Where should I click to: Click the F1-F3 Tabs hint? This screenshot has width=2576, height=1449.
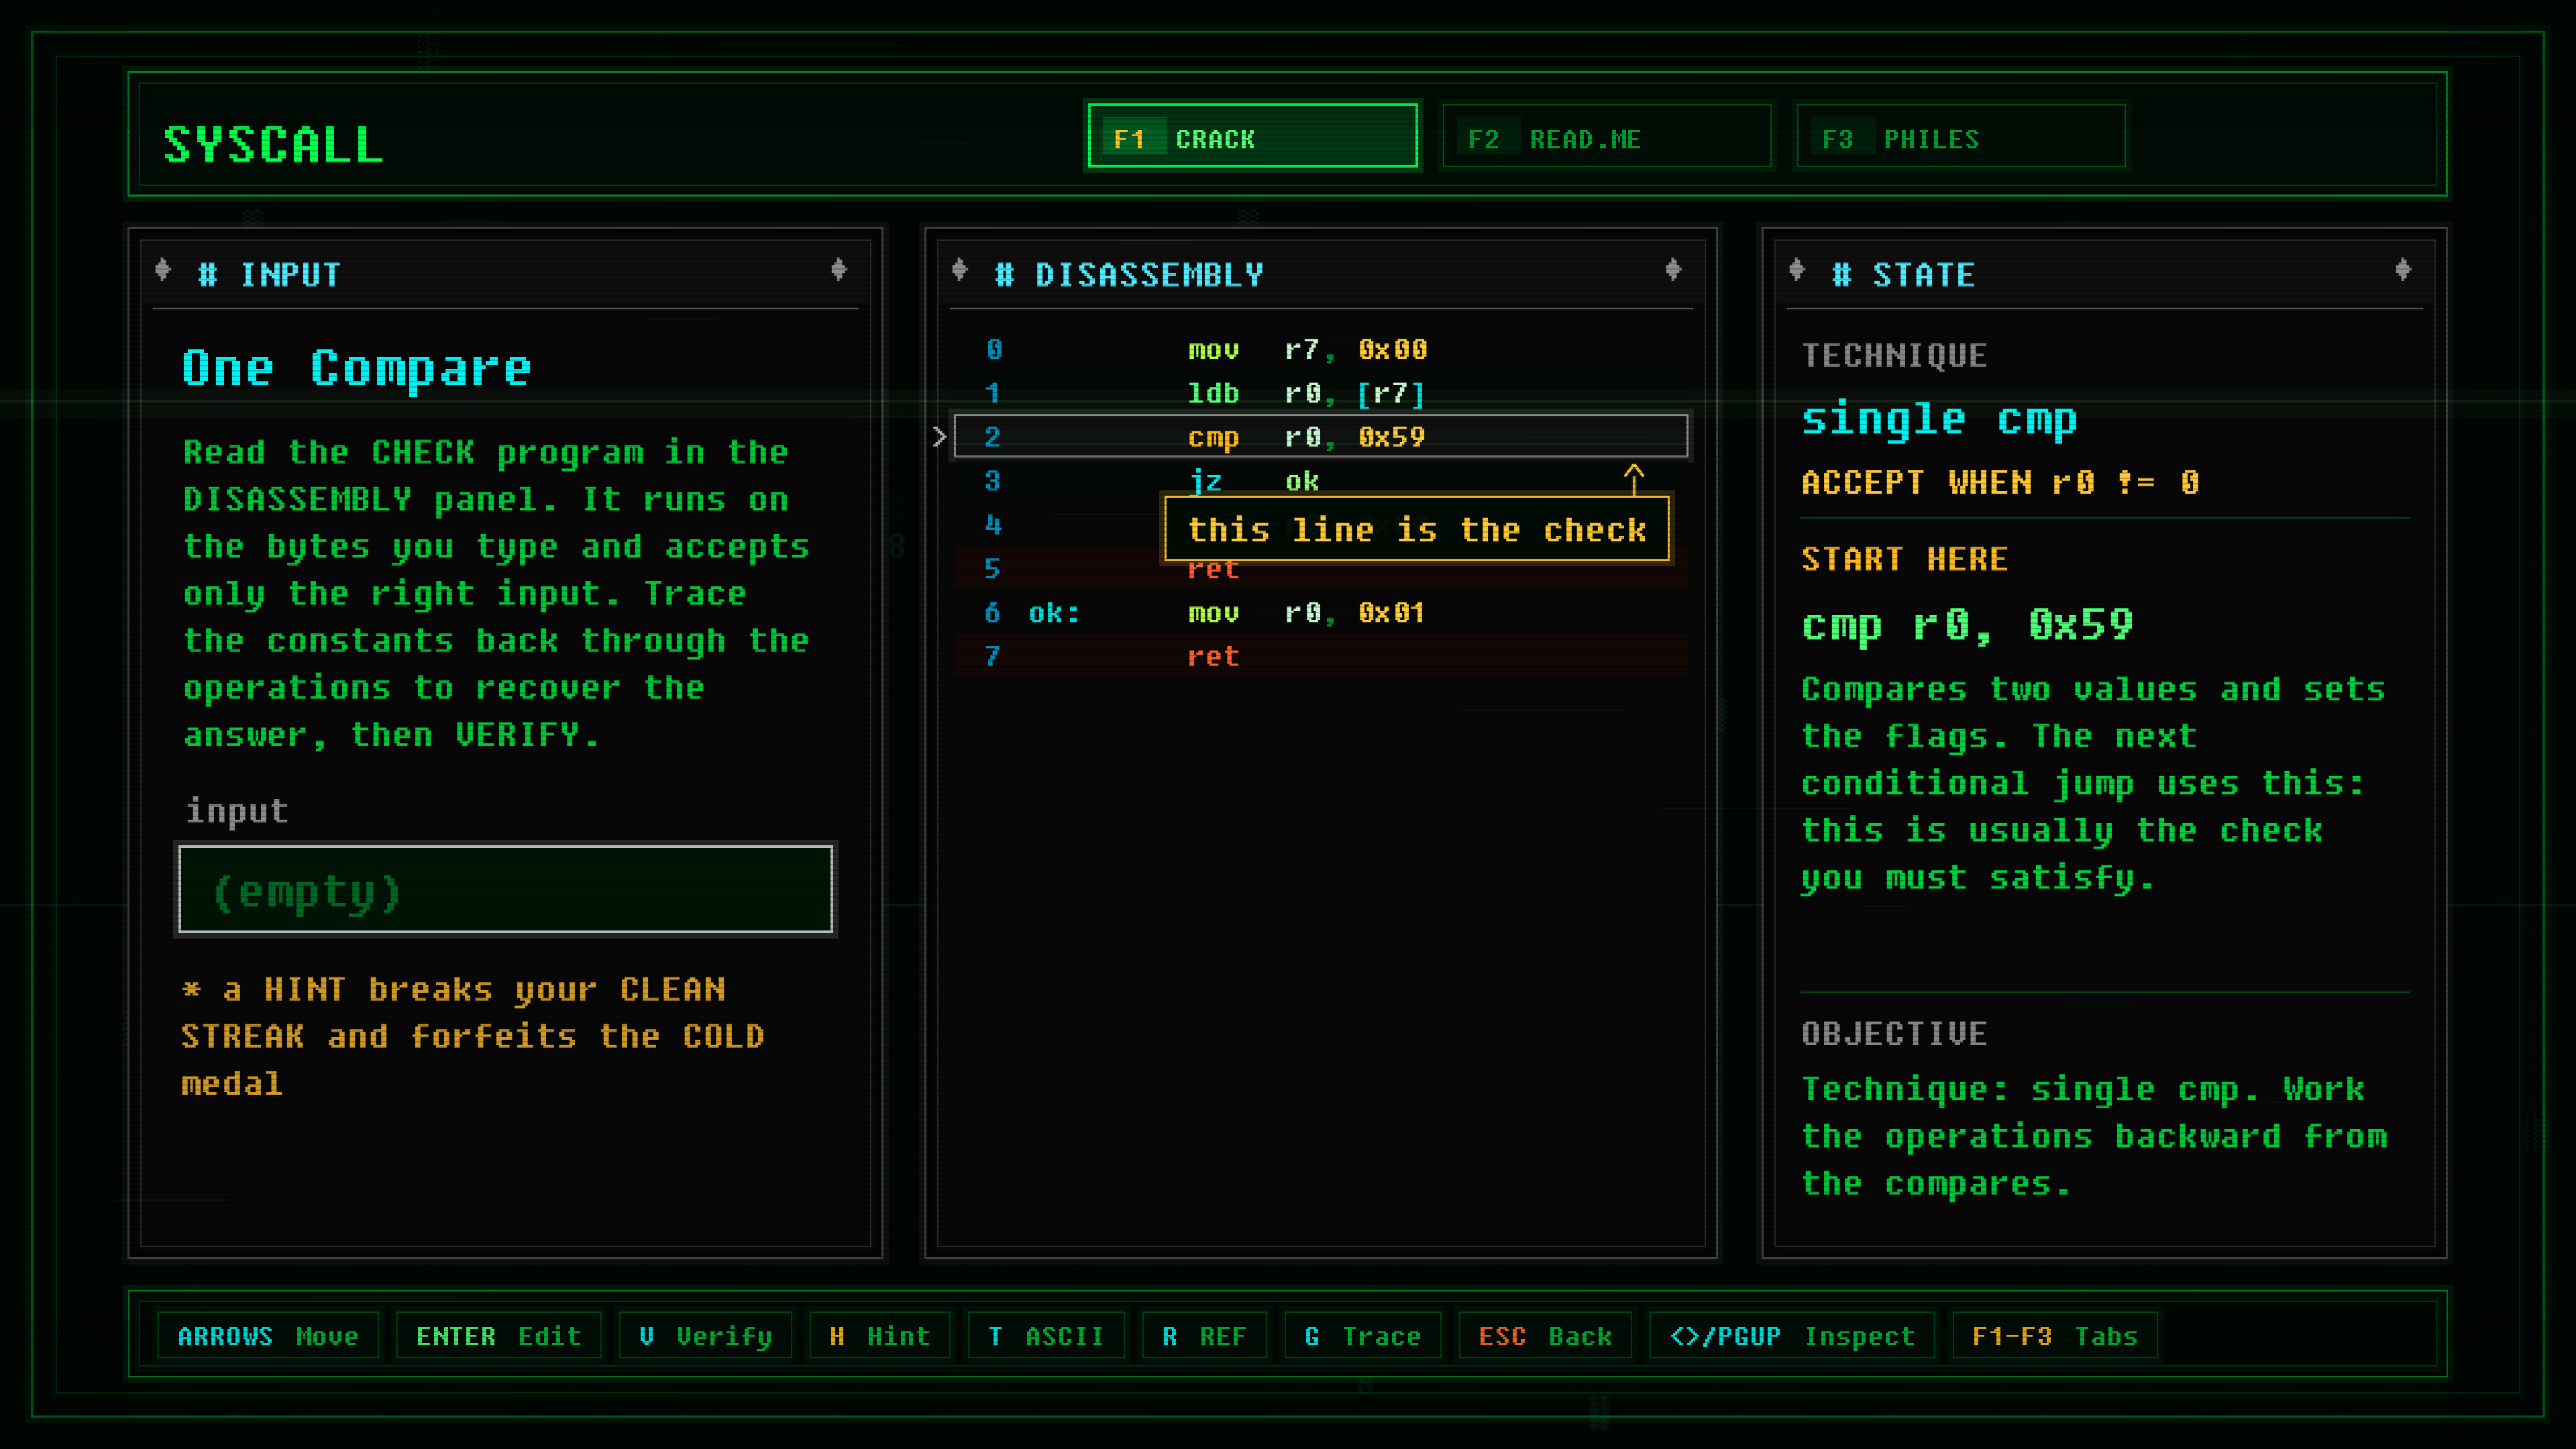click(x=2055, y=1336)
